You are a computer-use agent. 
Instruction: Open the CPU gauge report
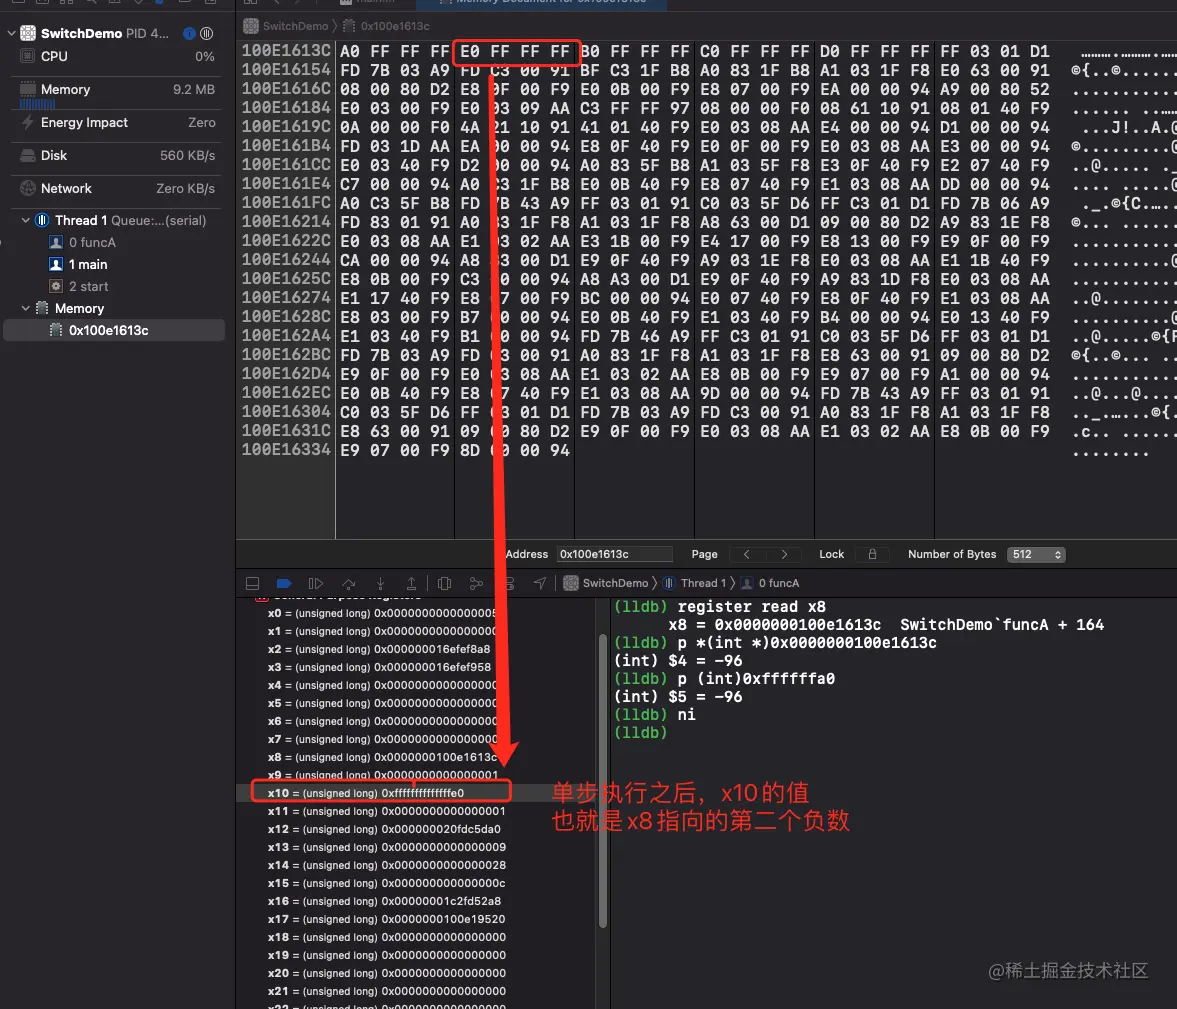click(117, 56)
